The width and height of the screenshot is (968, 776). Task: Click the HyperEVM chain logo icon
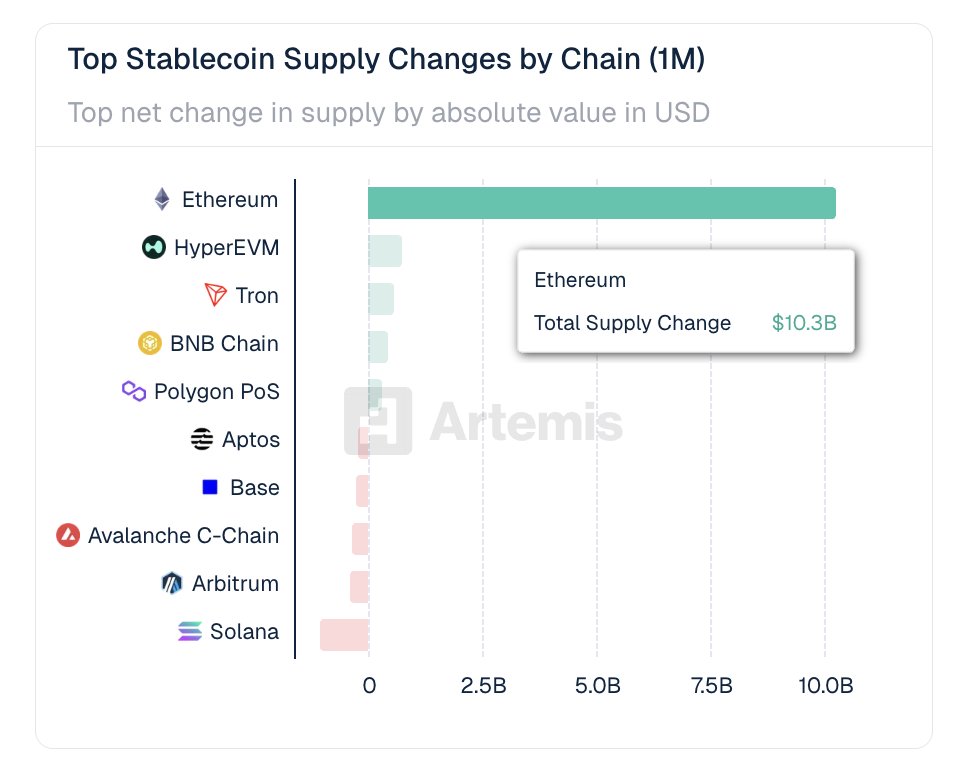153,247
